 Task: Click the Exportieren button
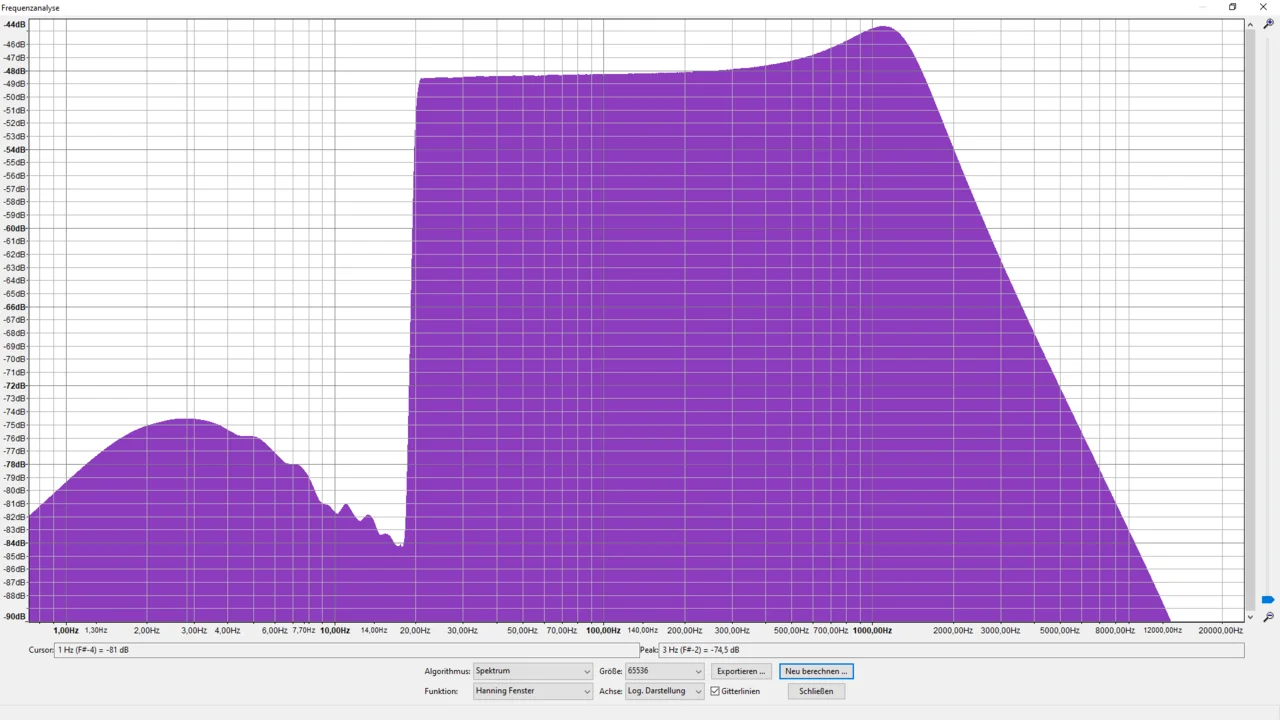click(741, 671)
